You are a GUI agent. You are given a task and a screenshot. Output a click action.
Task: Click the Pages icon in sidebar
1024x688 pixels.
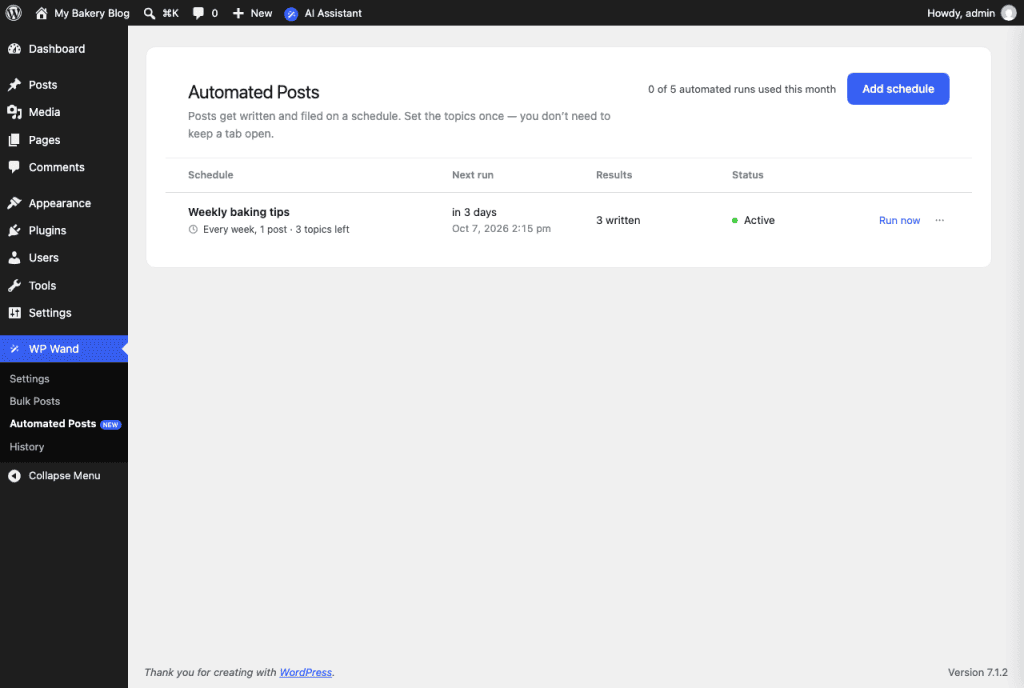point(14,140)
